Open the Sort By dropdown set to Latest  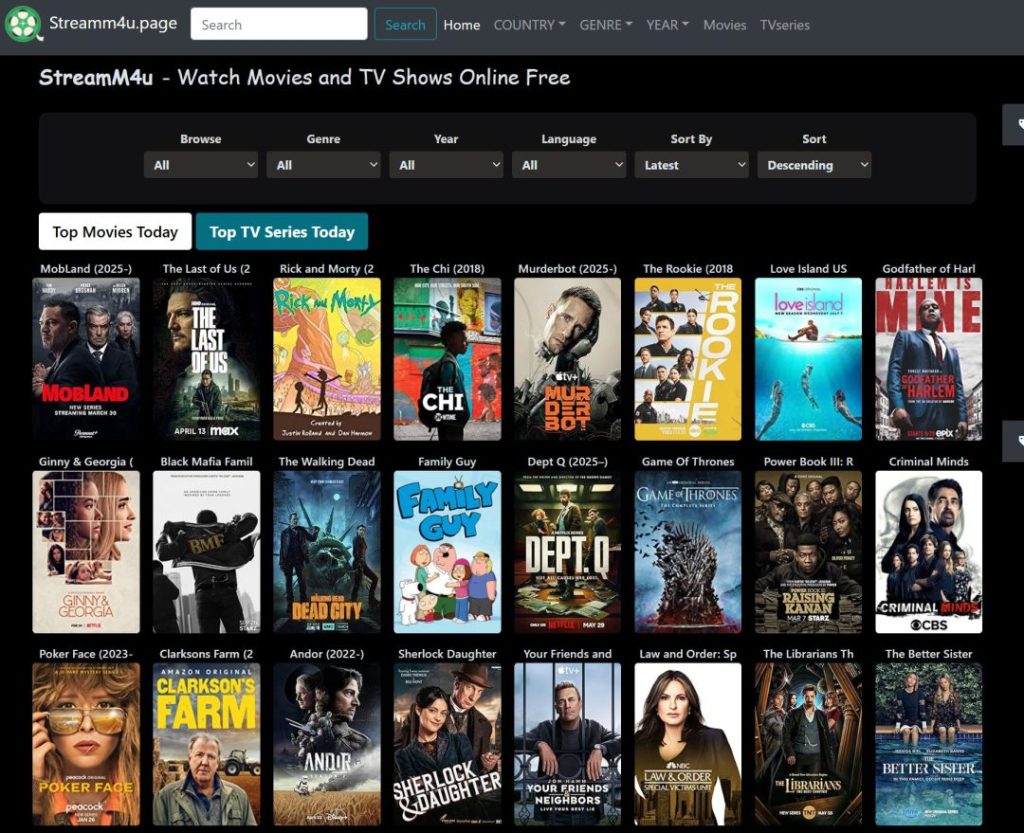pos(692,165)
